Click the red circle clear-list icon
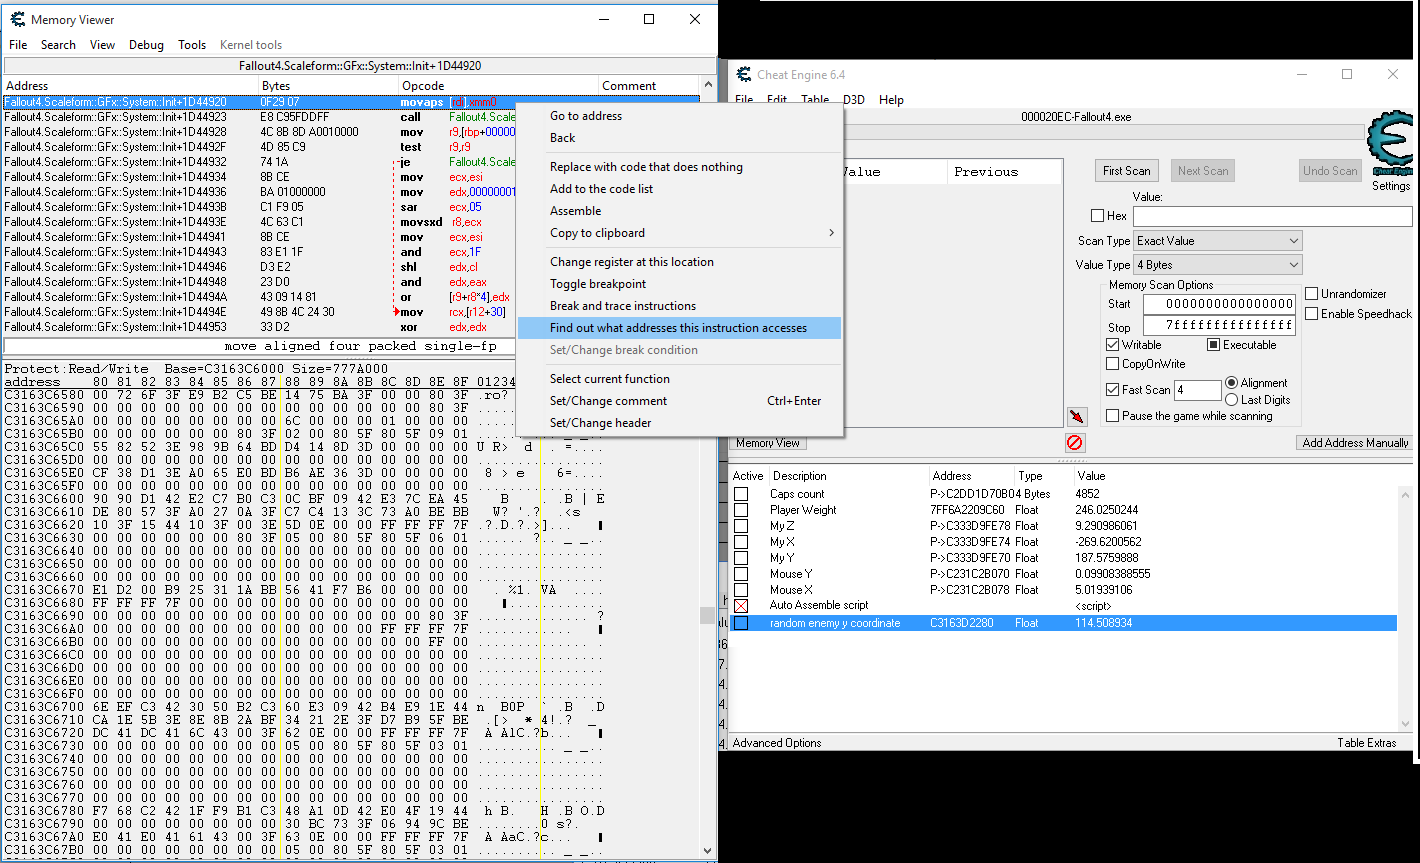Image resolution: width=1420 pixels, height=863 pixels. 1075,442
